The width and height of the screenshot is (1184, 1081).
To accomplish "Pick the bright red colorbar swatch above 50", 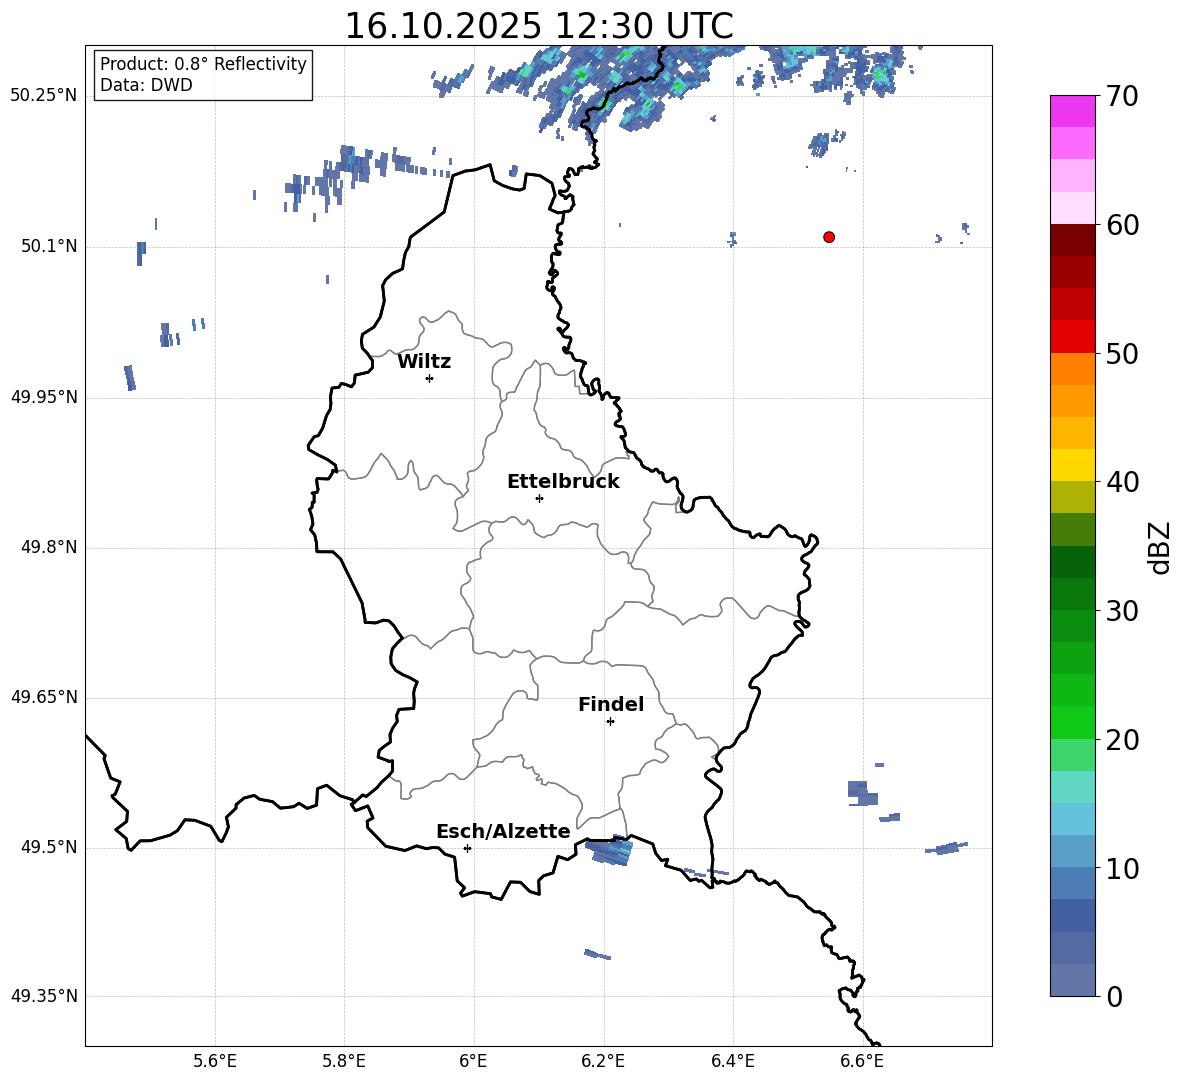I will (1073, 336).
